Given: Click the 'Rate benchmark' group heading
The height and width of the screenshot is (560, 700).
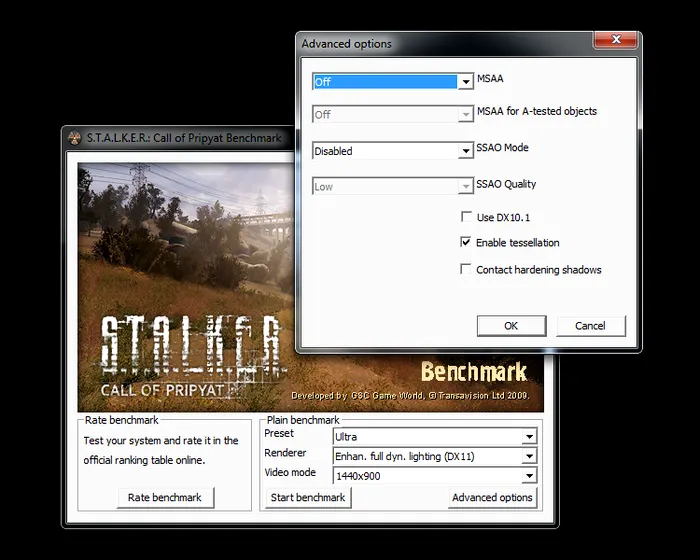Looking at the screenshot, I should click(121, 420).
